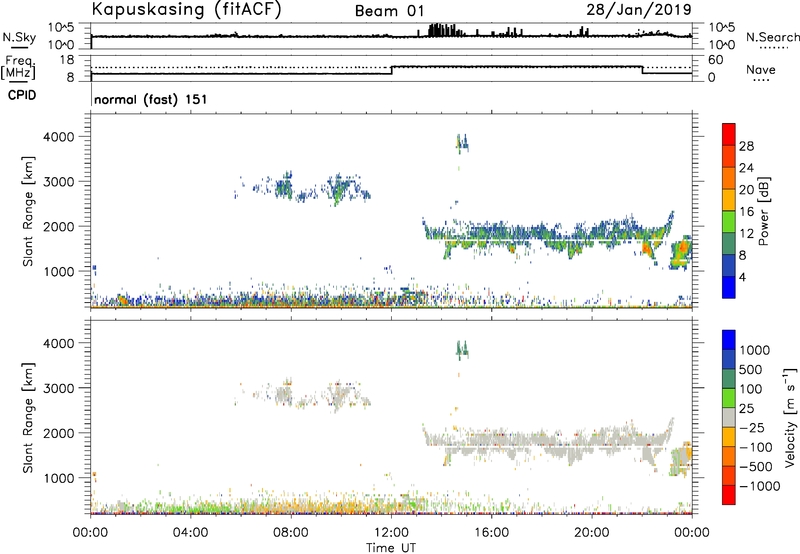Click the "4000" tick of the power panel
This screenshot has height=554, width=800.
58,137
